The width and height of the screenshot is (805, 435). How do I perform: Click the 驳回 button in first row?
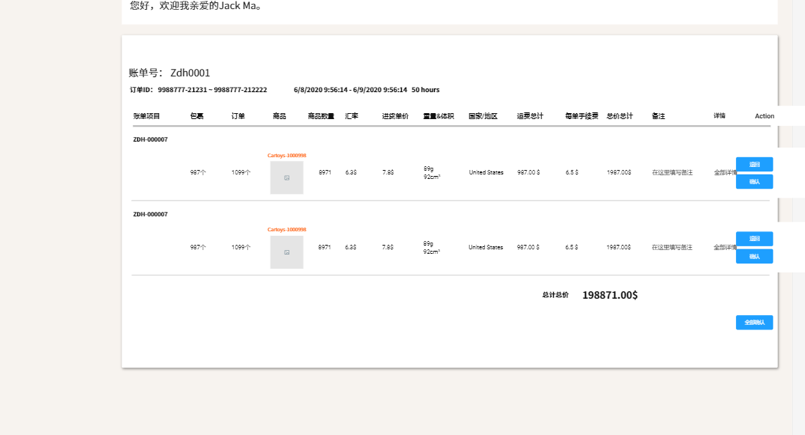click(754, 164)
